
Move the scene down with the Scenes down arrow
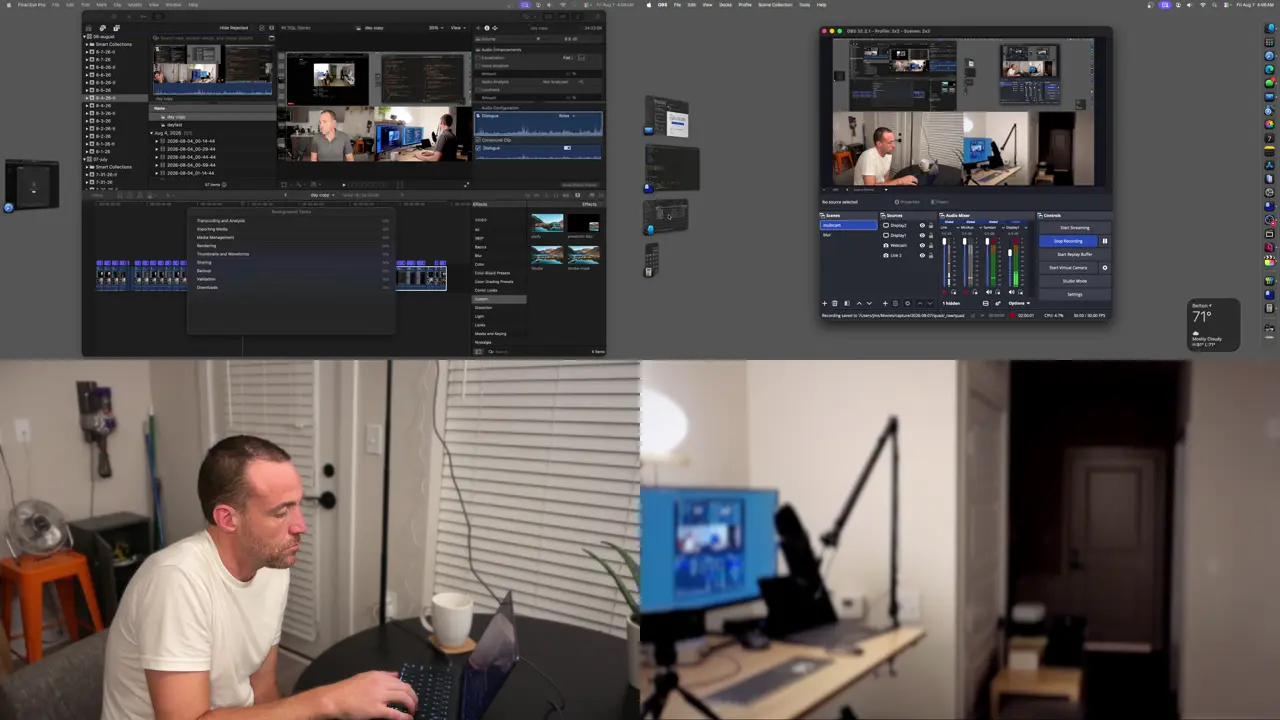click(x=868, y=303)
